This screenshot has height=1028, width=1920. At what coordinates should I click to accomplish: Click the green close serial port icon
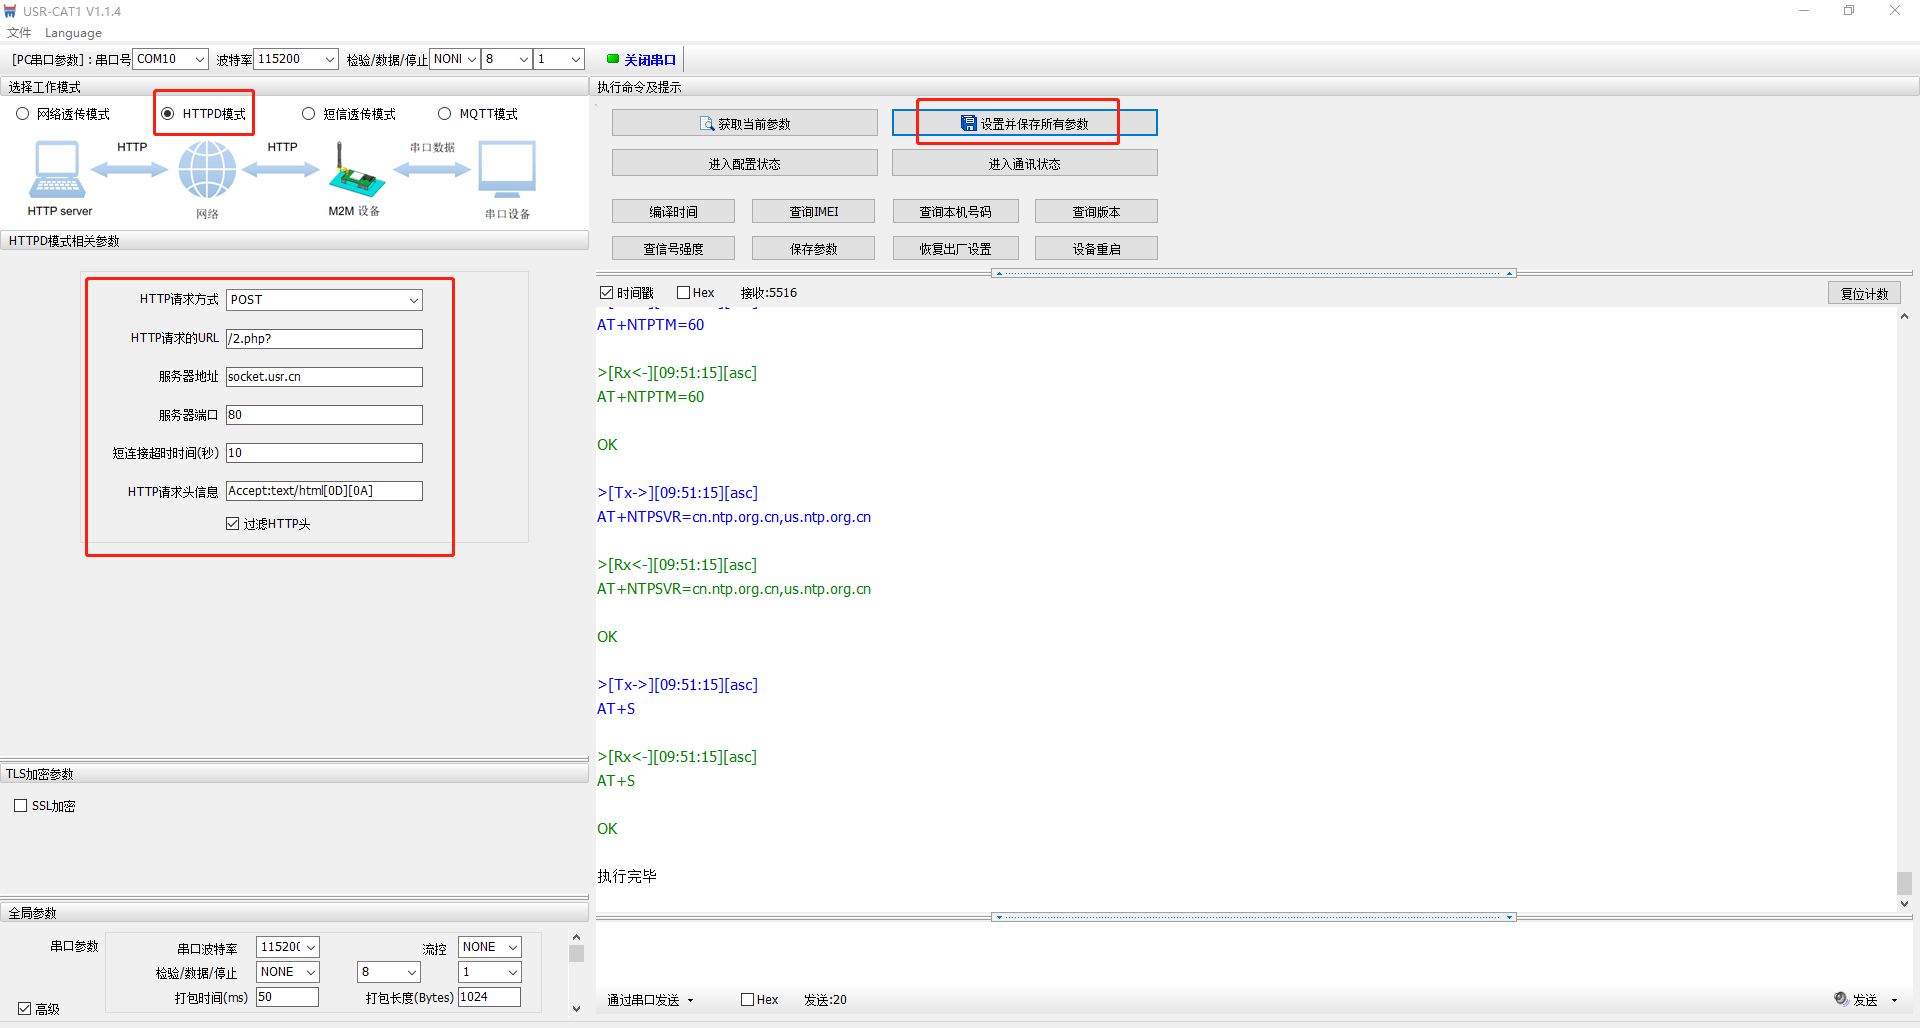click(x=613, y=59)
